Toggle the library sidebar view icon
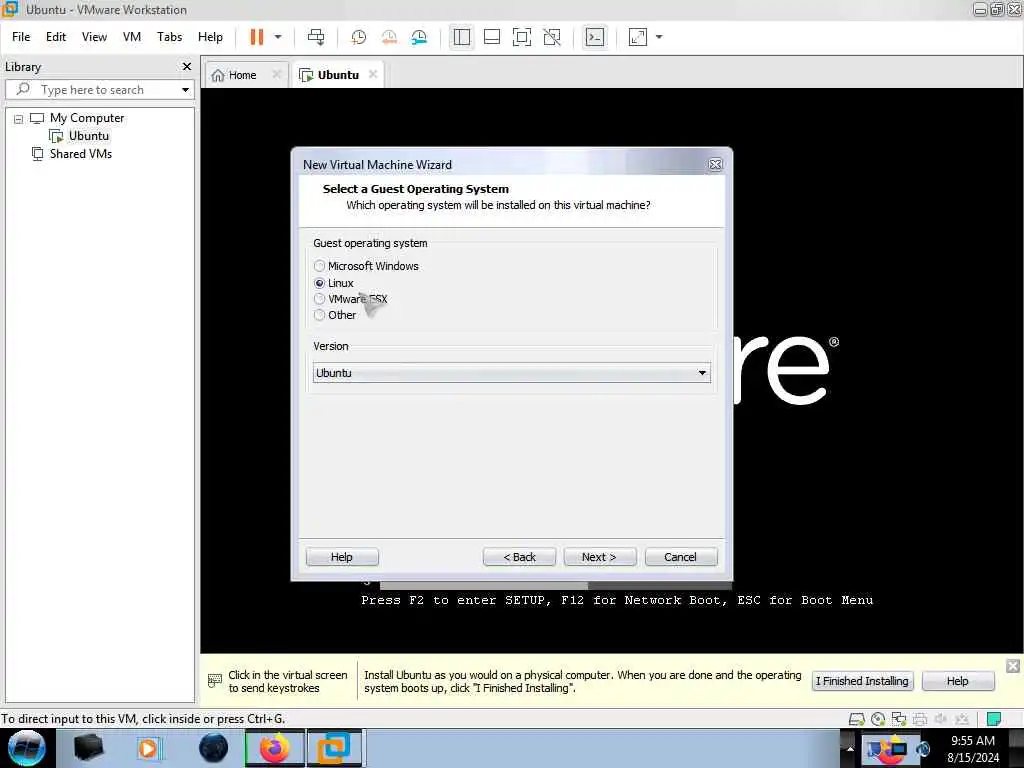Screen dimensions: 1024x768 tap(462, 37)
